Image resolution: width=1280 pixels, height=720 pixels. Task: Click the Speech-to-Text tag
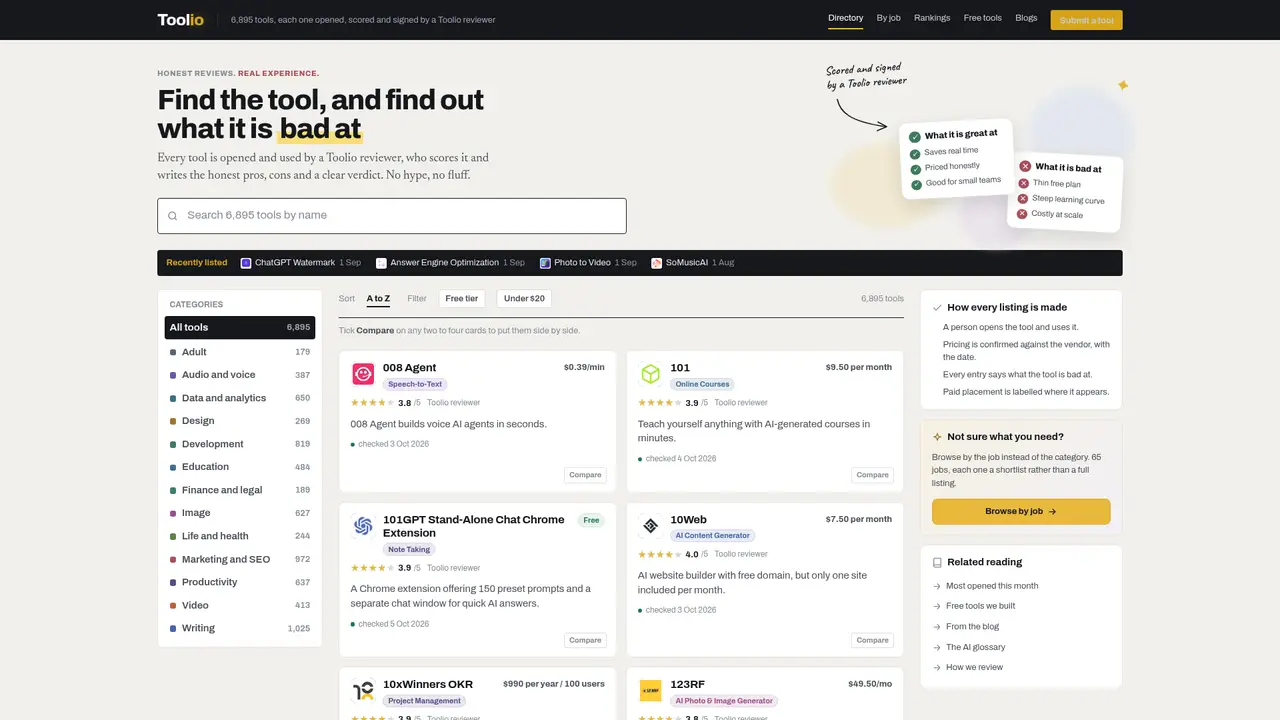pos(415,384)
